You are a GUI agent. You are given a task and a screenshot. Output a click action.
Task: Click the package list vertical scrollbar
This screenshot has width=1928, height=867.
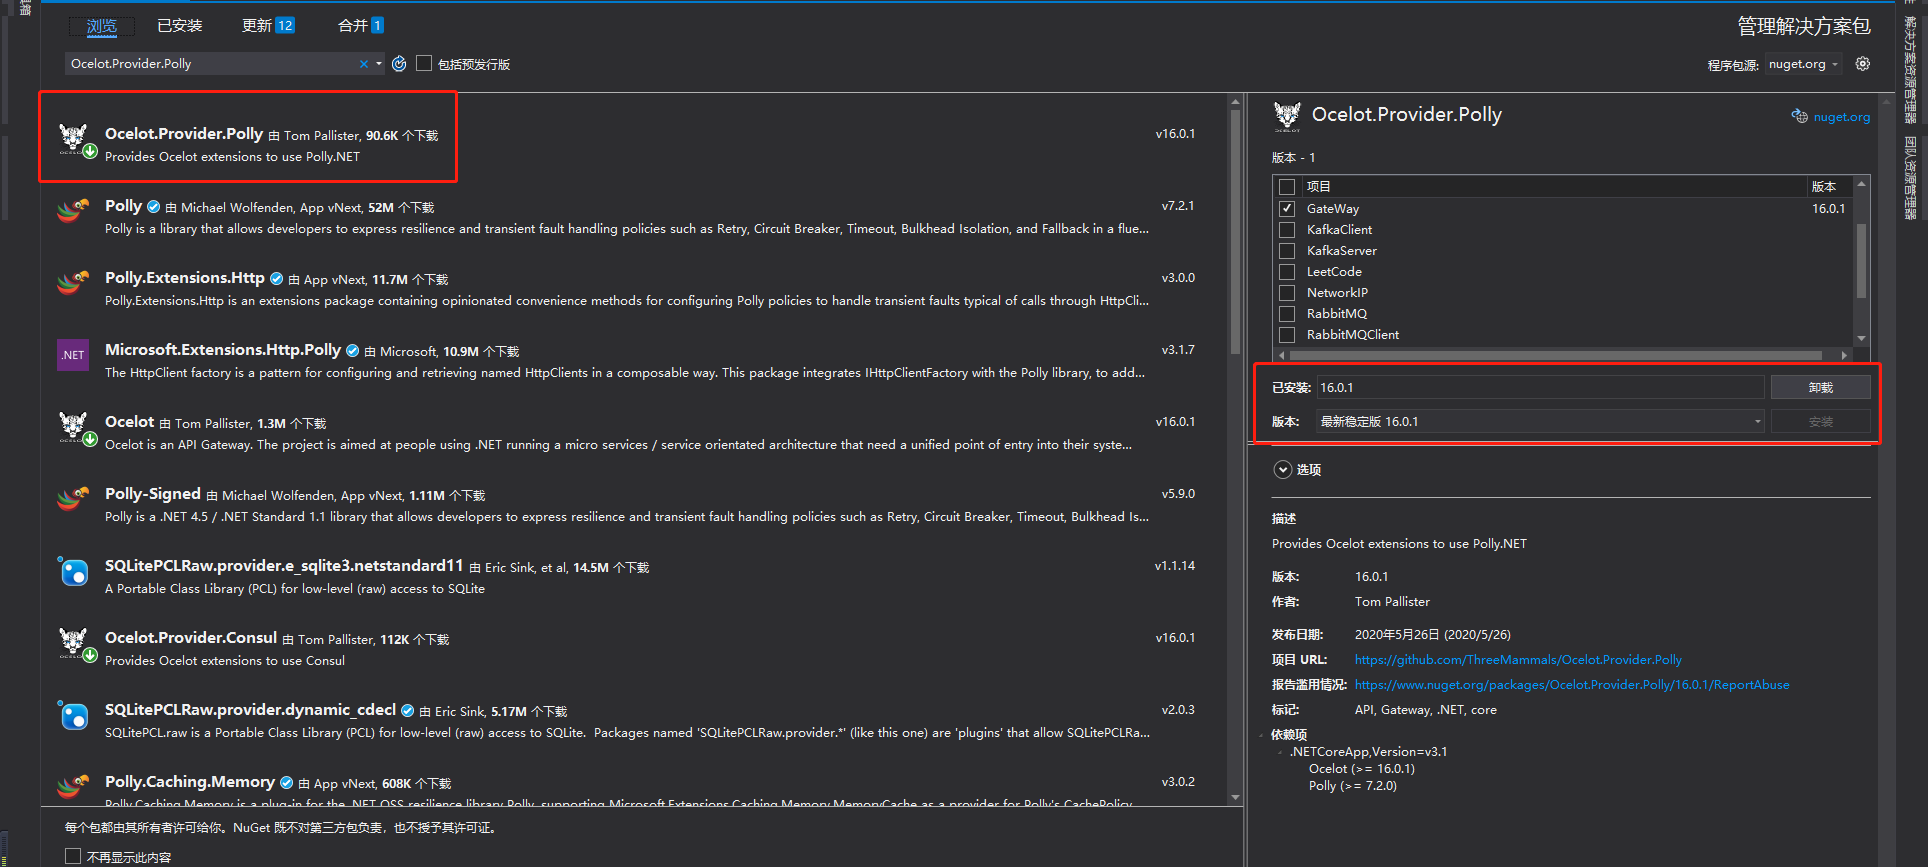point(1235,230)
